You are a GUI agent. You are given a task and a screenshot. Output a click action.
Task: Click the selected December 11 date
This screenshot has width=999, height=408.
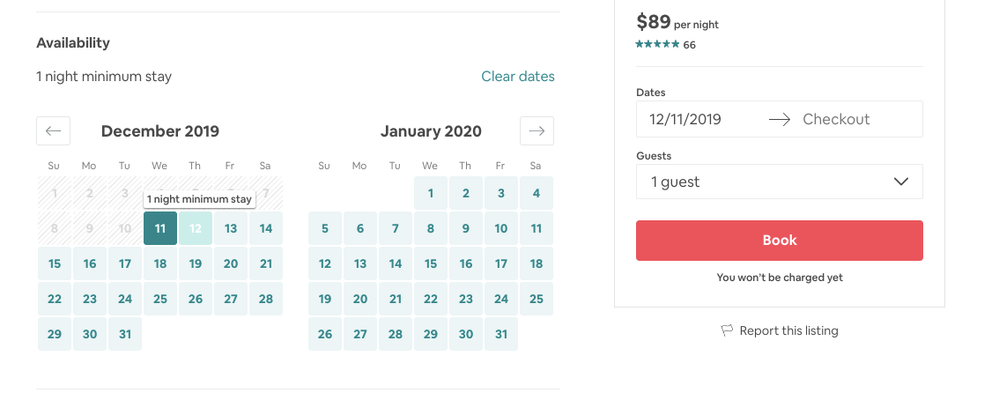click(x=160, y=228)
